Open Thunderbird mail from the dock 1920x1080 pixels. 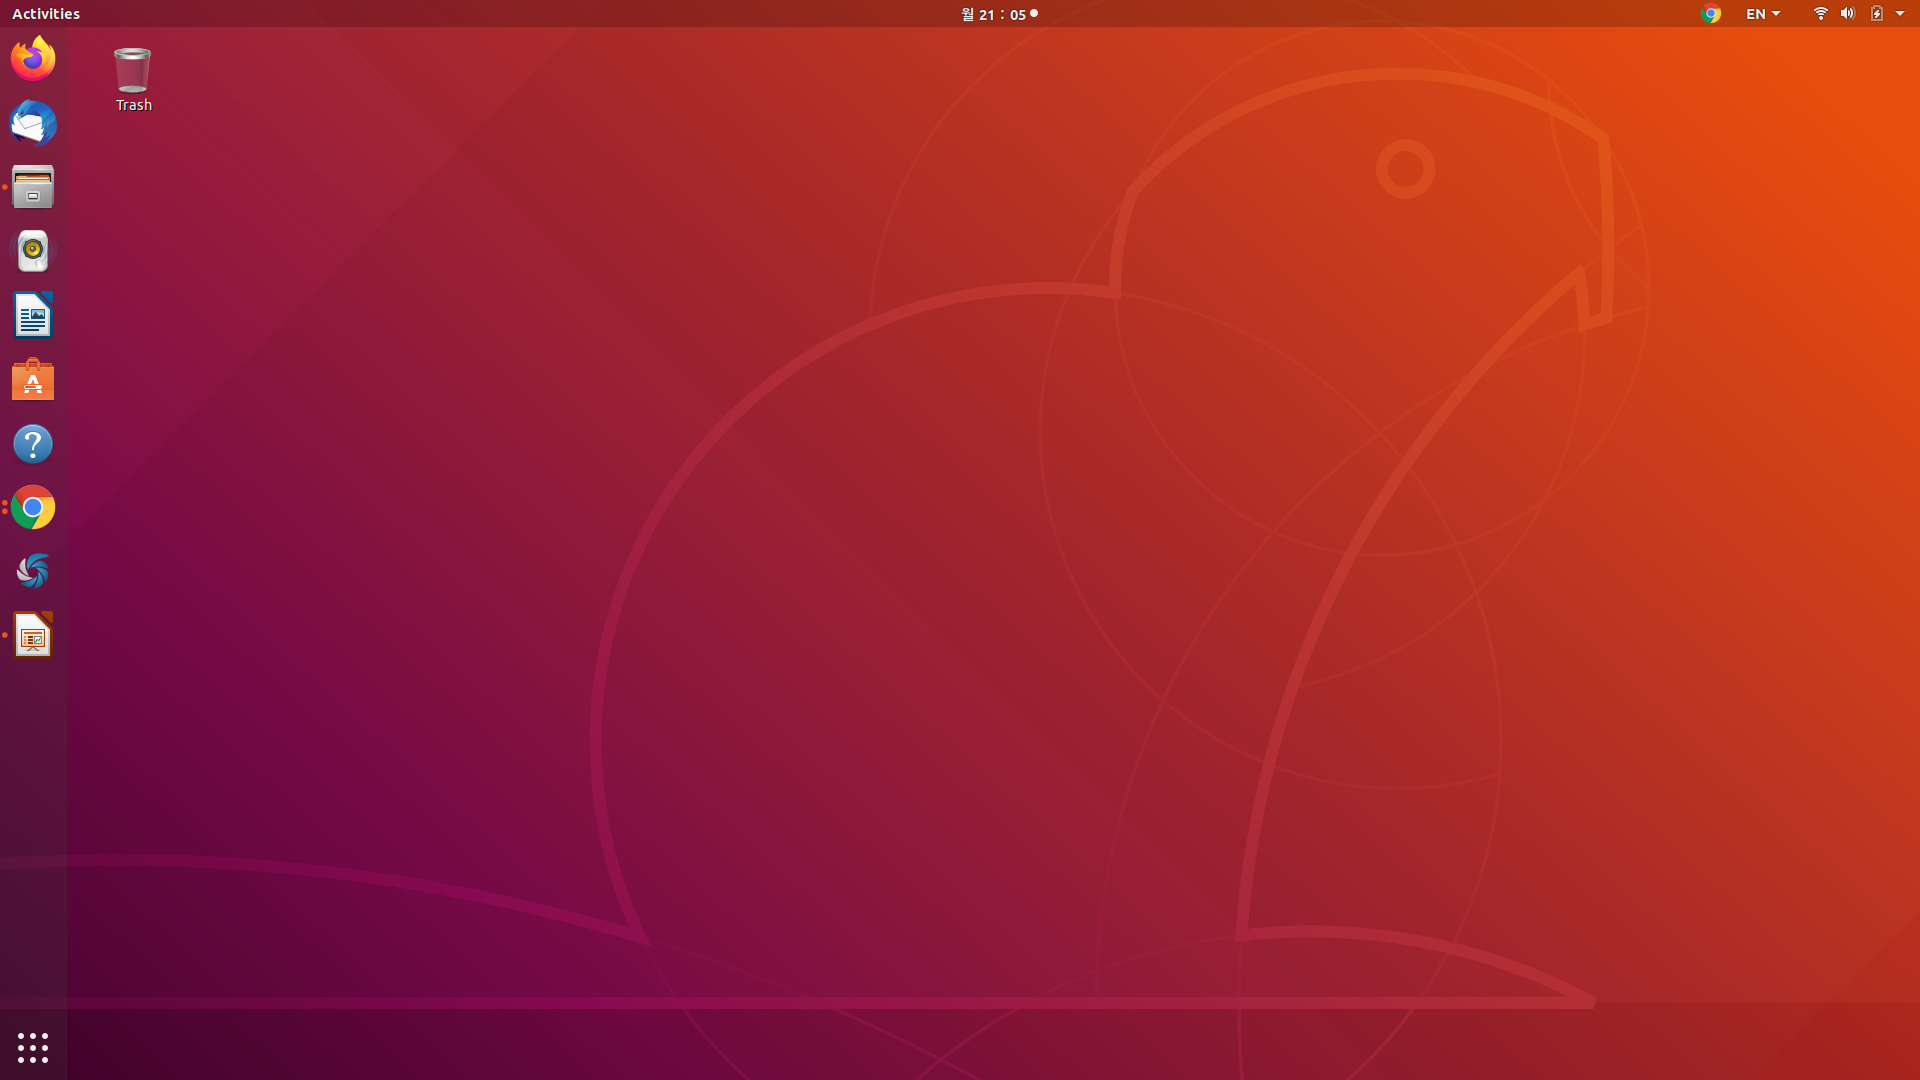(x=33, y=123)
